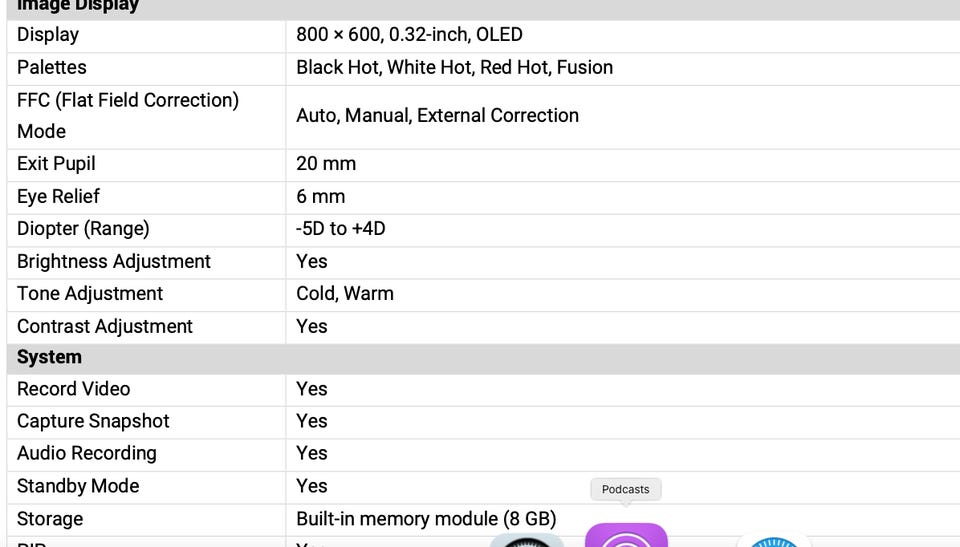Click the Record Video label
This screenshot has width=960, height=547.
tap(74, 389)
